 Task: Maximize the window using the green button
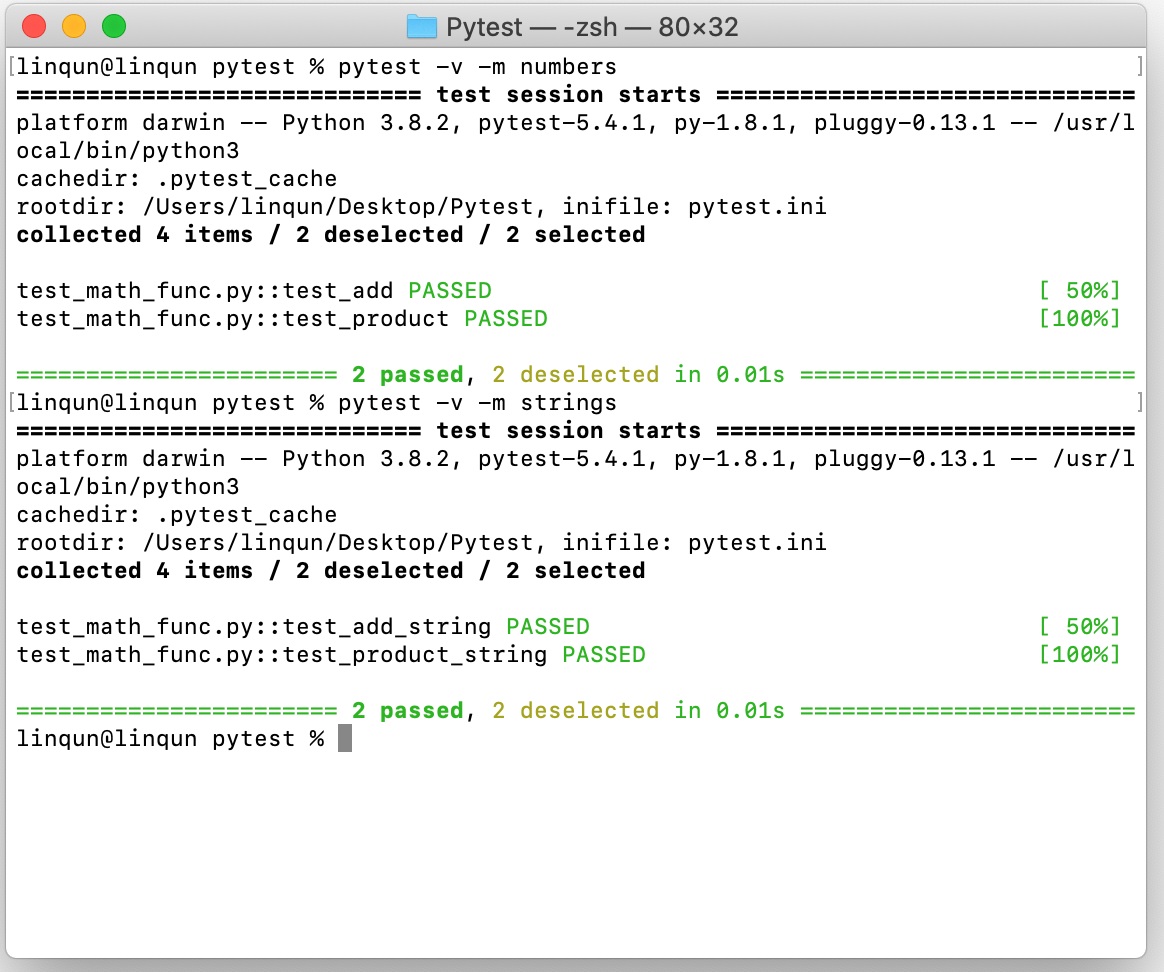114,27
